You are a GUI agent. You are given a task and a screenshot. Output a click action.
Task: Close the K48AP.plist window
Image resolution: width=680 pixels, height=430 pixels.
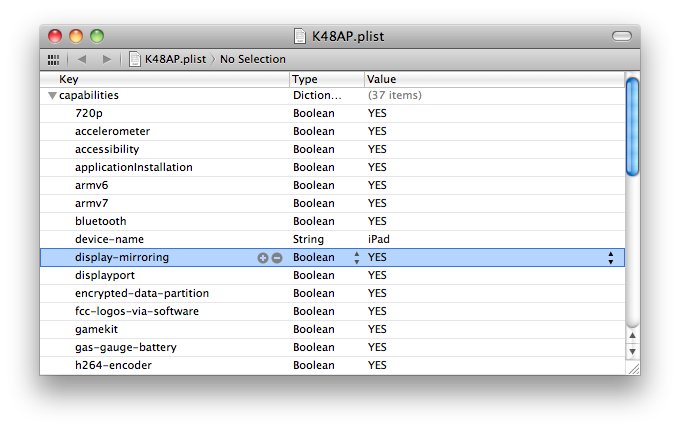pyautogui.click(x=55, y=36)
